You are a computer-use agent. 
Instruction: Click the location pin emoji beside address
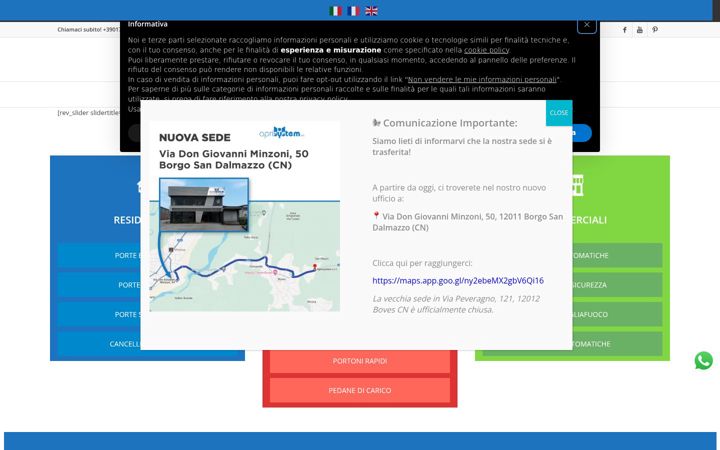click(376, 216)
